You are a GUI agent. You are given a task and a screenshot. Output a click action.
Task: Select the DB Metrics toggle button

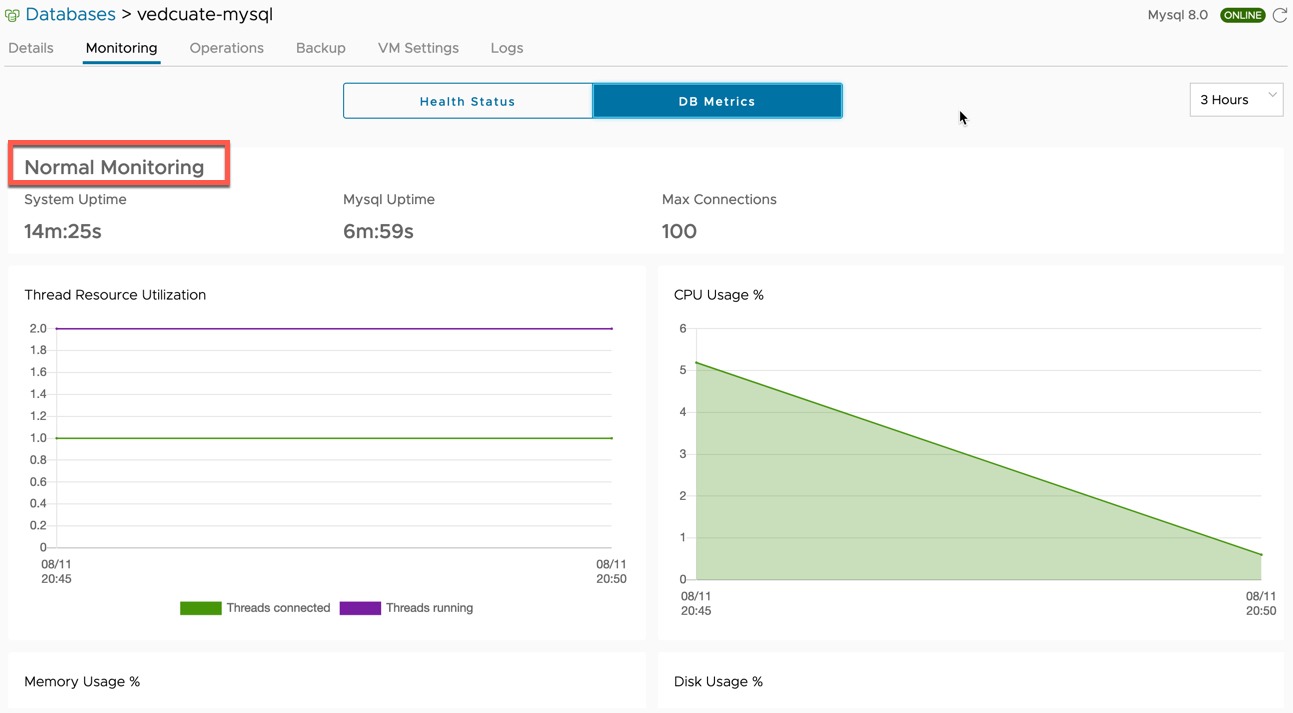coord(717,101)
